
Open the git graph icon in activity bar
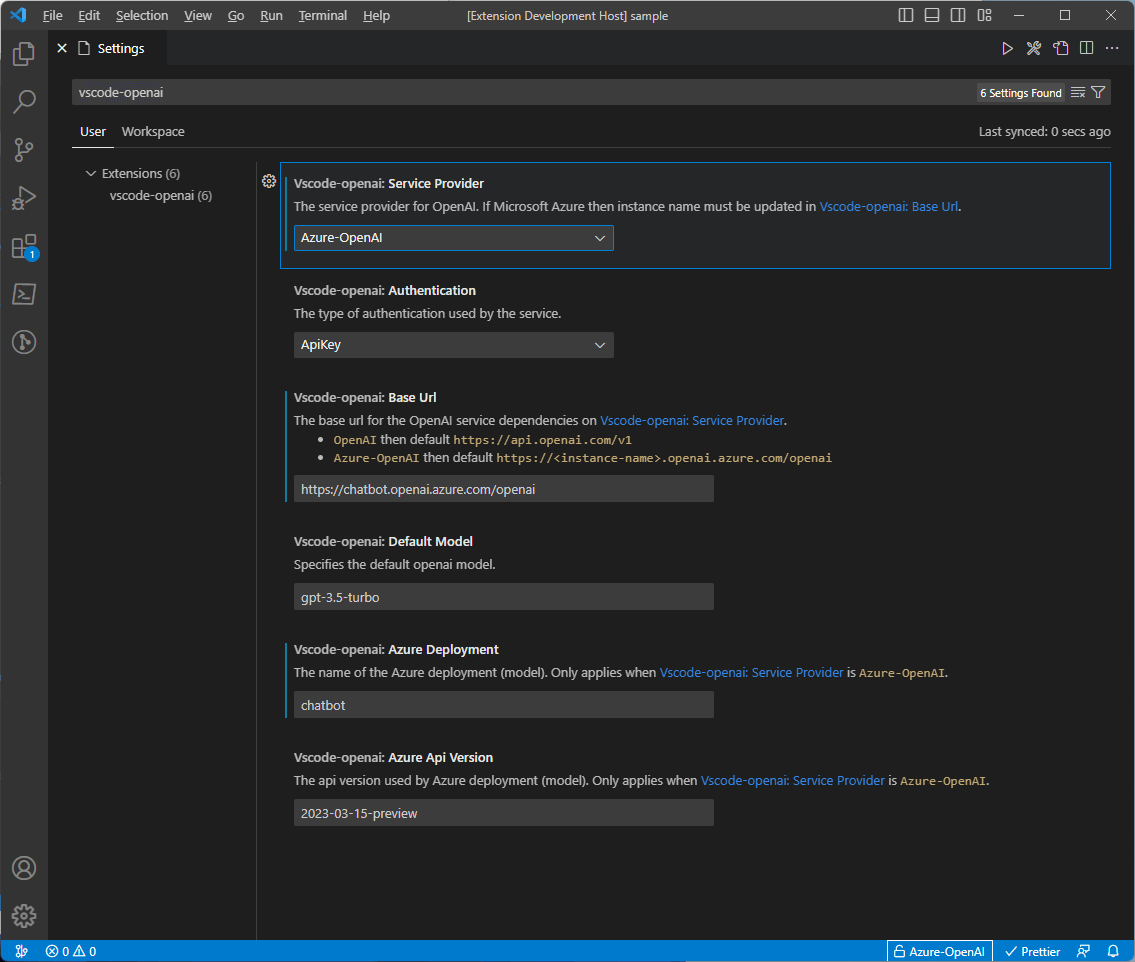coord(24,342)
